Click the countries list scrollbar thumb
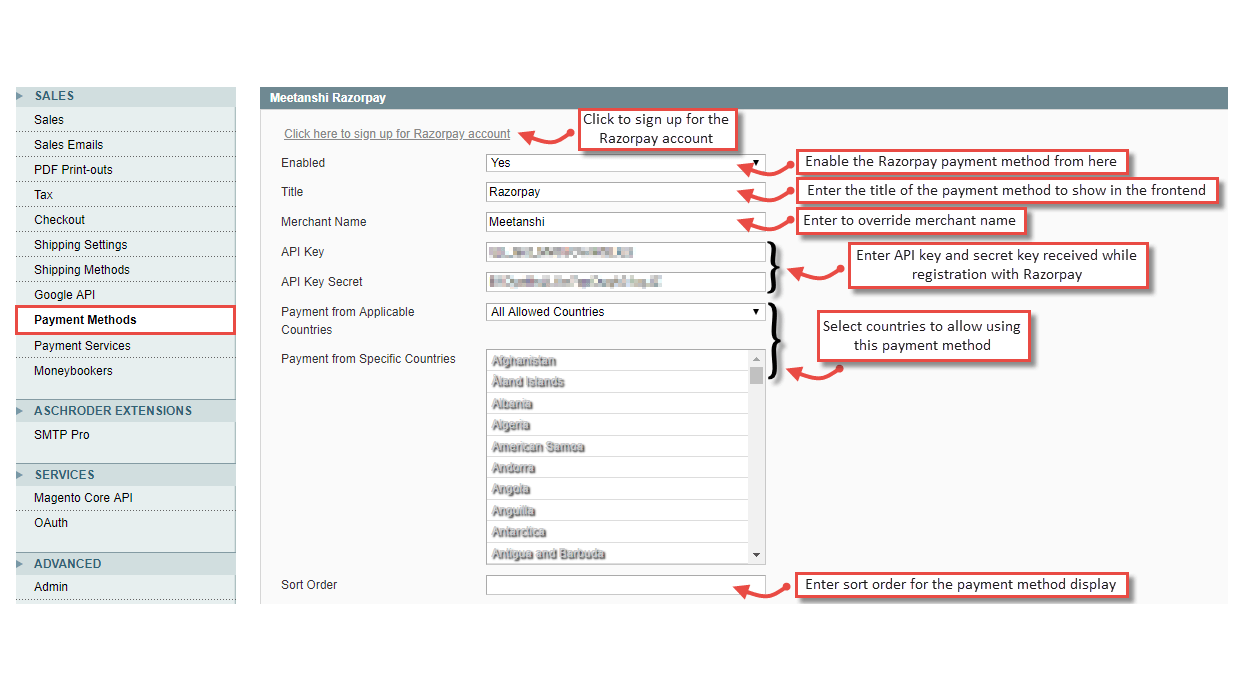Viewport: 1239px width, 690px height. pyautogui.click(x=757, y=375)
